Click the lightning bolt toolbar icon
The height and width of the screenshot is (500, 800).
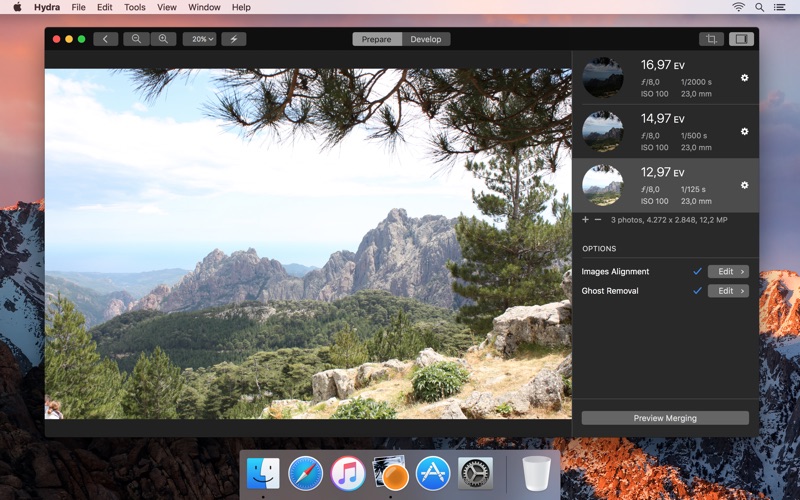(x=234, y=39)
